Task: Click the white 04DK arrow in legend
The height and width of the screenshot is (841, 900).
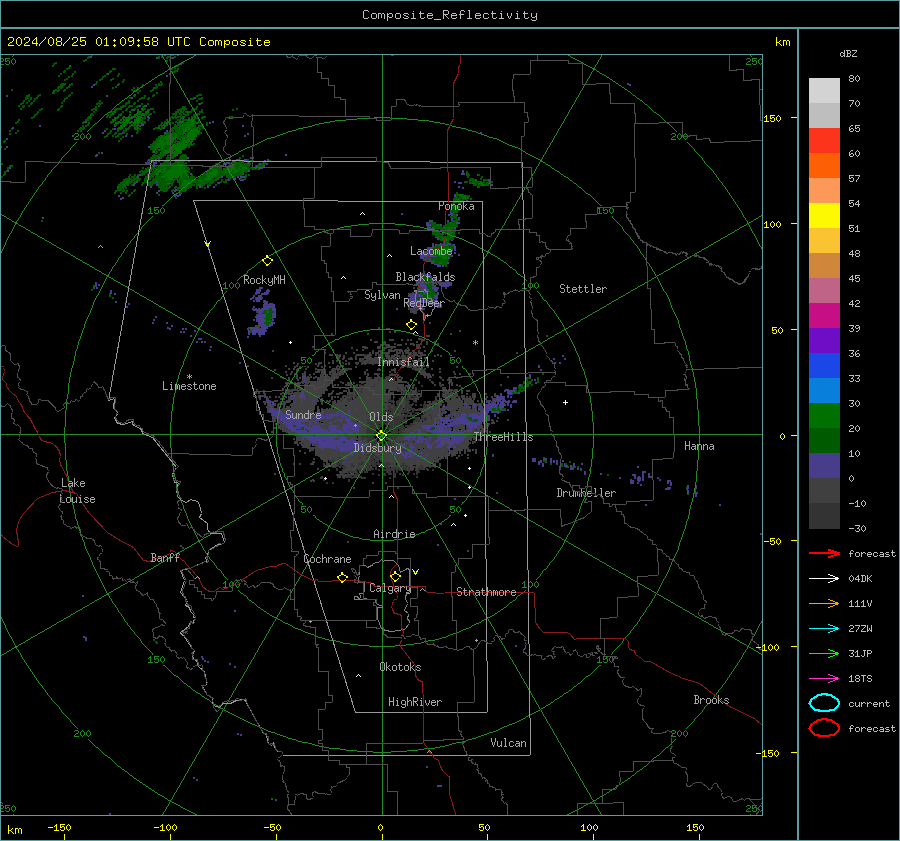Action: (x=824, y=579)
